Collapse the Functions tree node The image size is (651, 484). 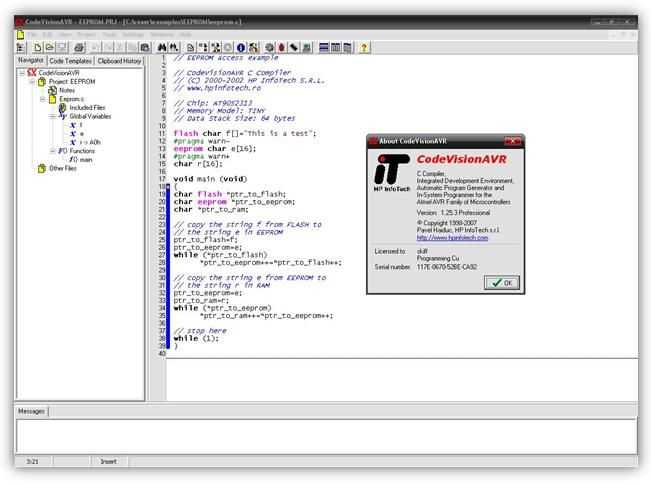tap(53, 151)
